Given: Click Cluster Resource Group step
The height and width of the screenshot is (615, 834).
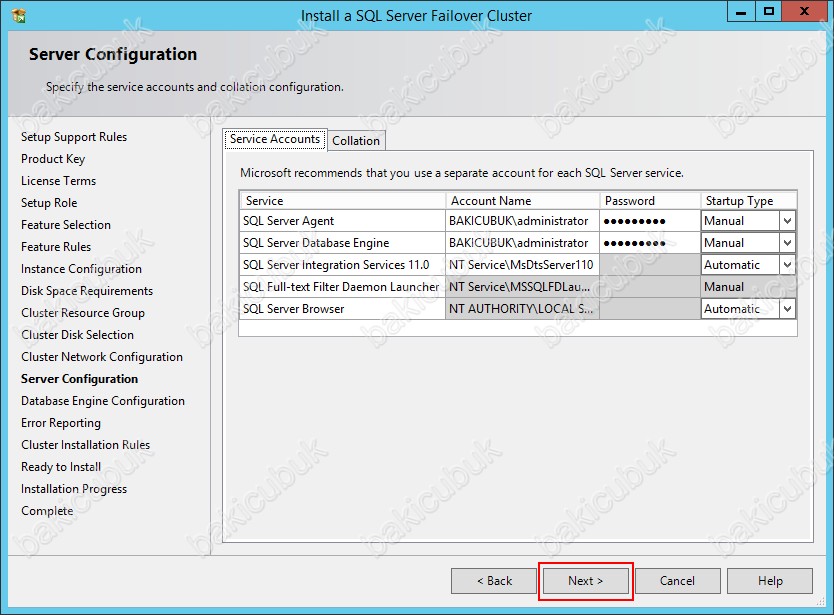Looking at the screenshot, I should click(x=83, y=313).
